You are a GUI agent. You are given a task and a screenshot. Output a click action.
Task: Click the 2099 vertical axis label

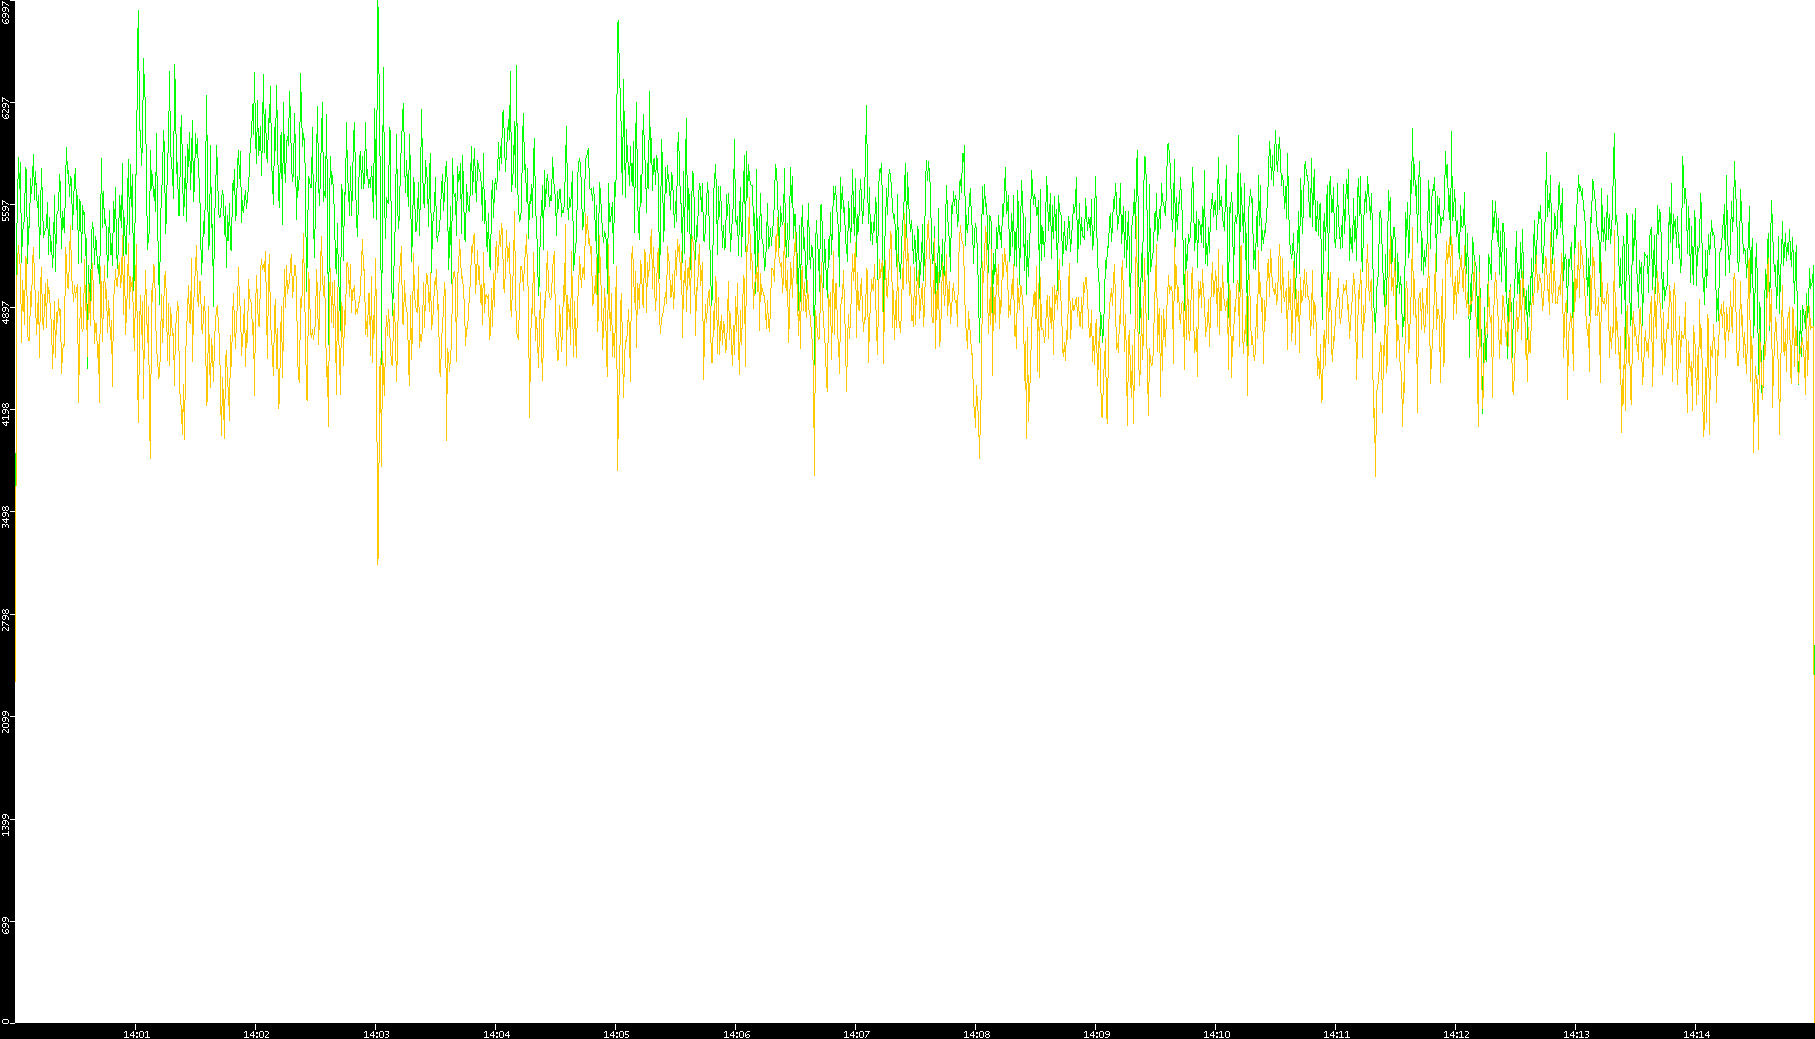(6, 721)
